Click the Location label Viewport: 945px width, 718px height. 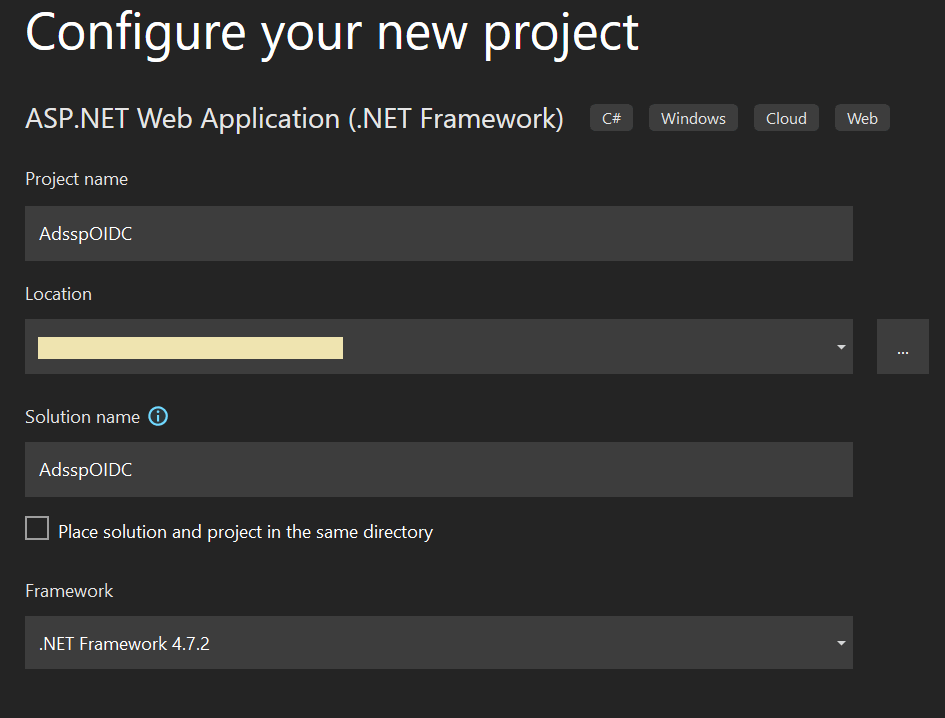pos(58,294)
